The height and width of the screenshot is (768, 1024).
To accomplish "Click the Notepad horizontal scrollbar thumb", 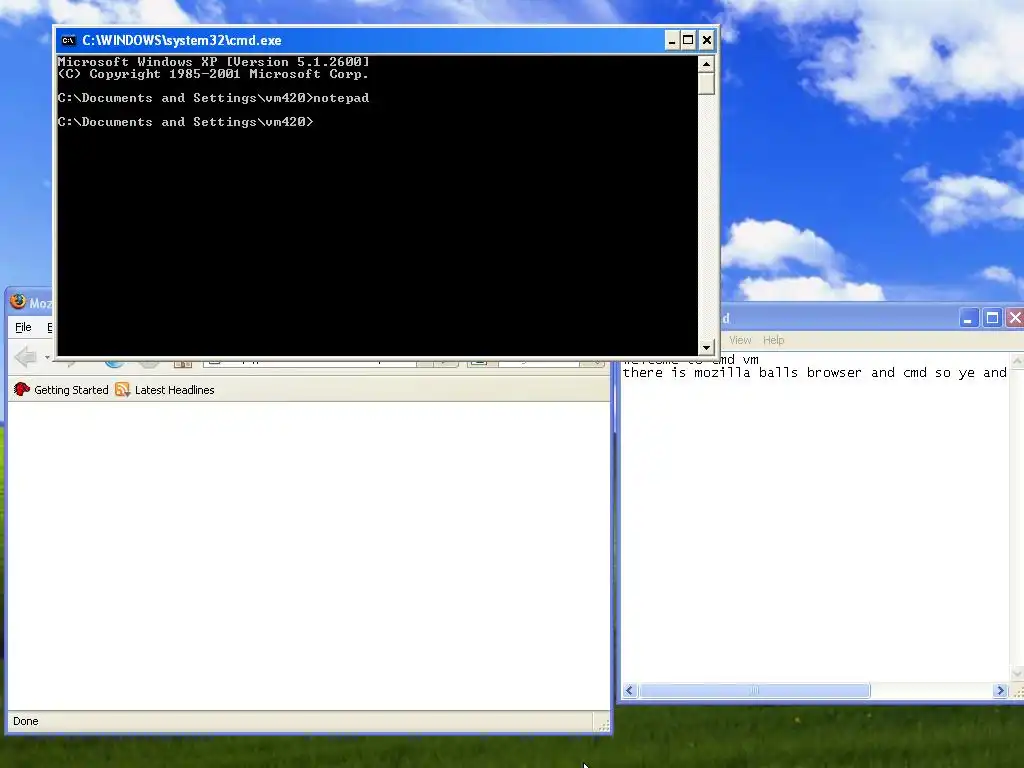I will [x=754, y=690].
